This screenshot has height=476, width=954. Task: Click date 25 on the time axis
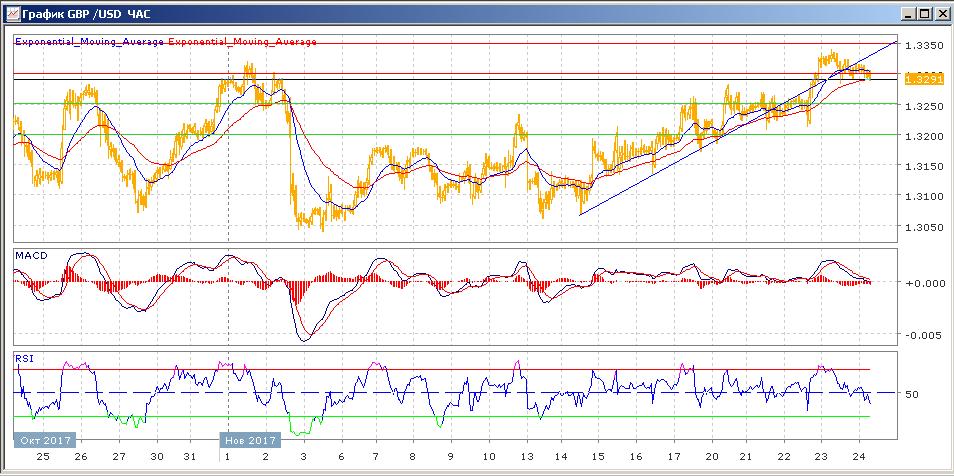coord(44,457)
